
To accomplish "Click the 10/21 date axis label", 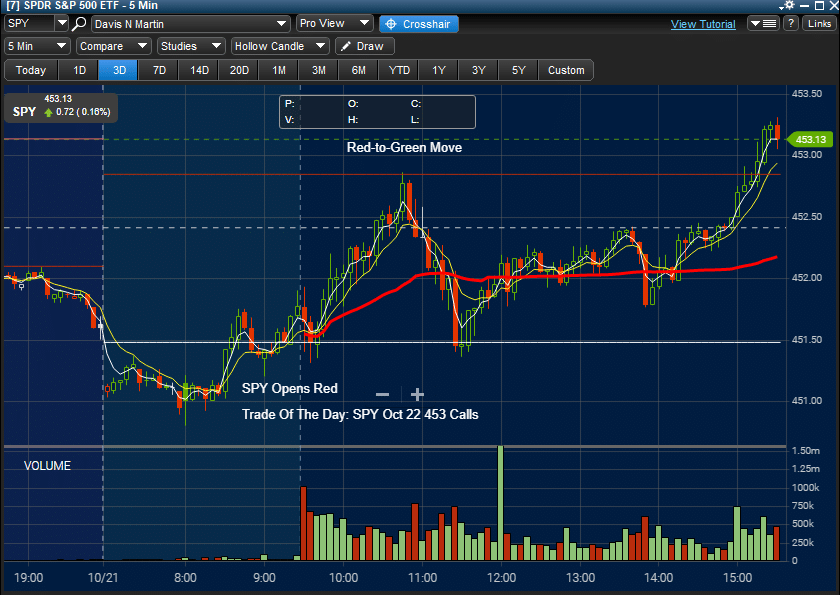I will click(103, 578).
